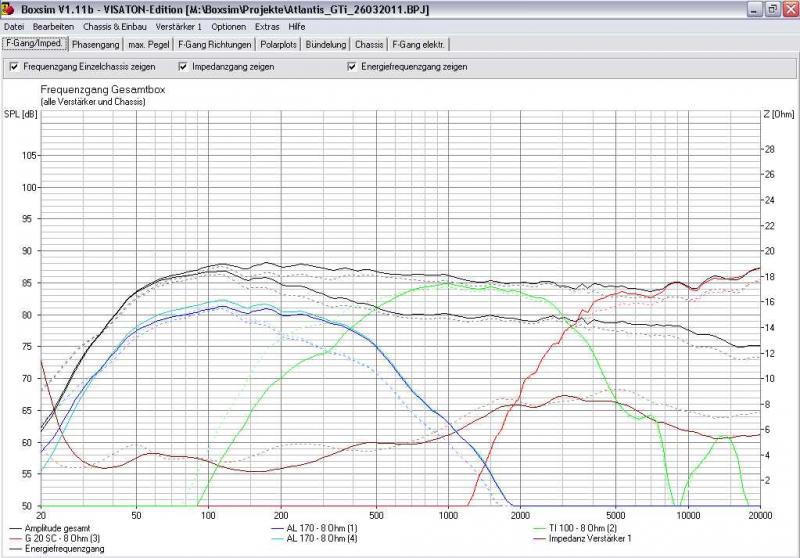Click the 20000 Hz frequency axis label

(760, 515)
